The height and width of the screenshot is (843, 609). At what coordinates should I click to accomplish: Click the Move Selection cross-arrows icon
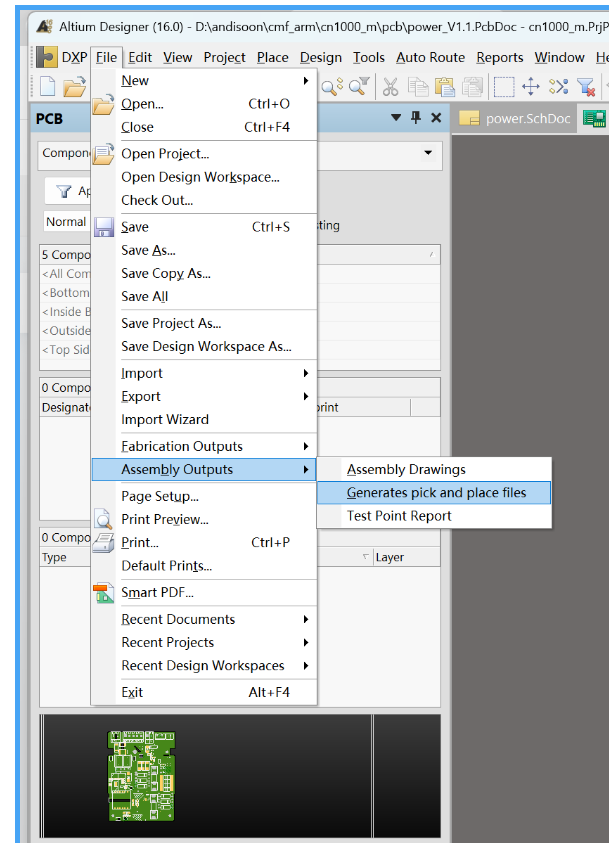(531, 87)
